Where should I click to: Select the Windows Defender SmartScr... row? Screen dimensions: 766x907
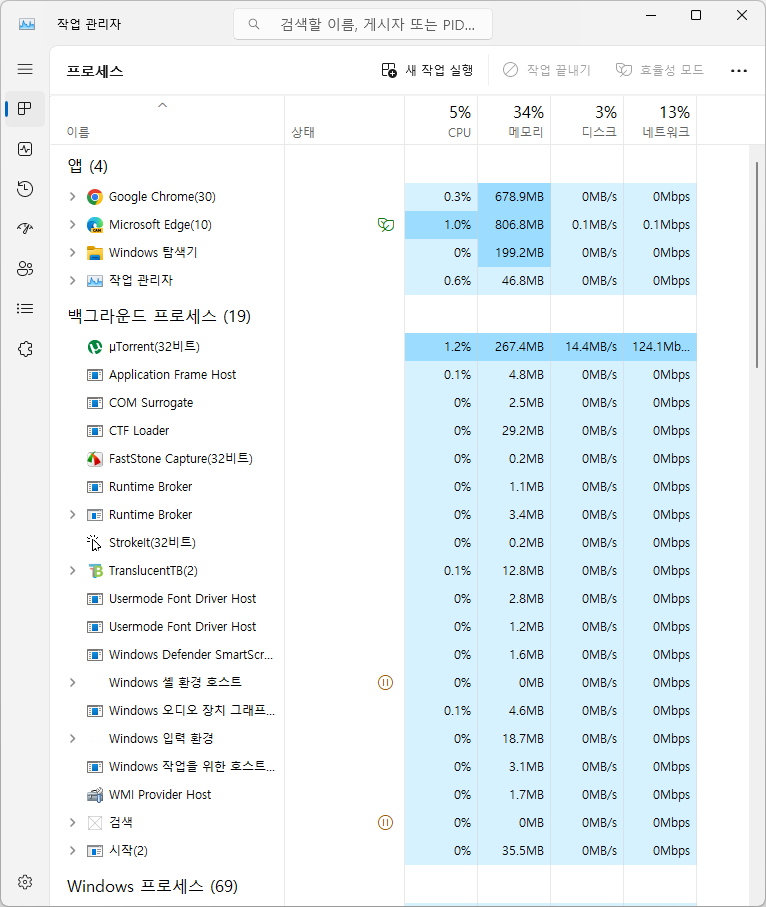coord(373,655)
